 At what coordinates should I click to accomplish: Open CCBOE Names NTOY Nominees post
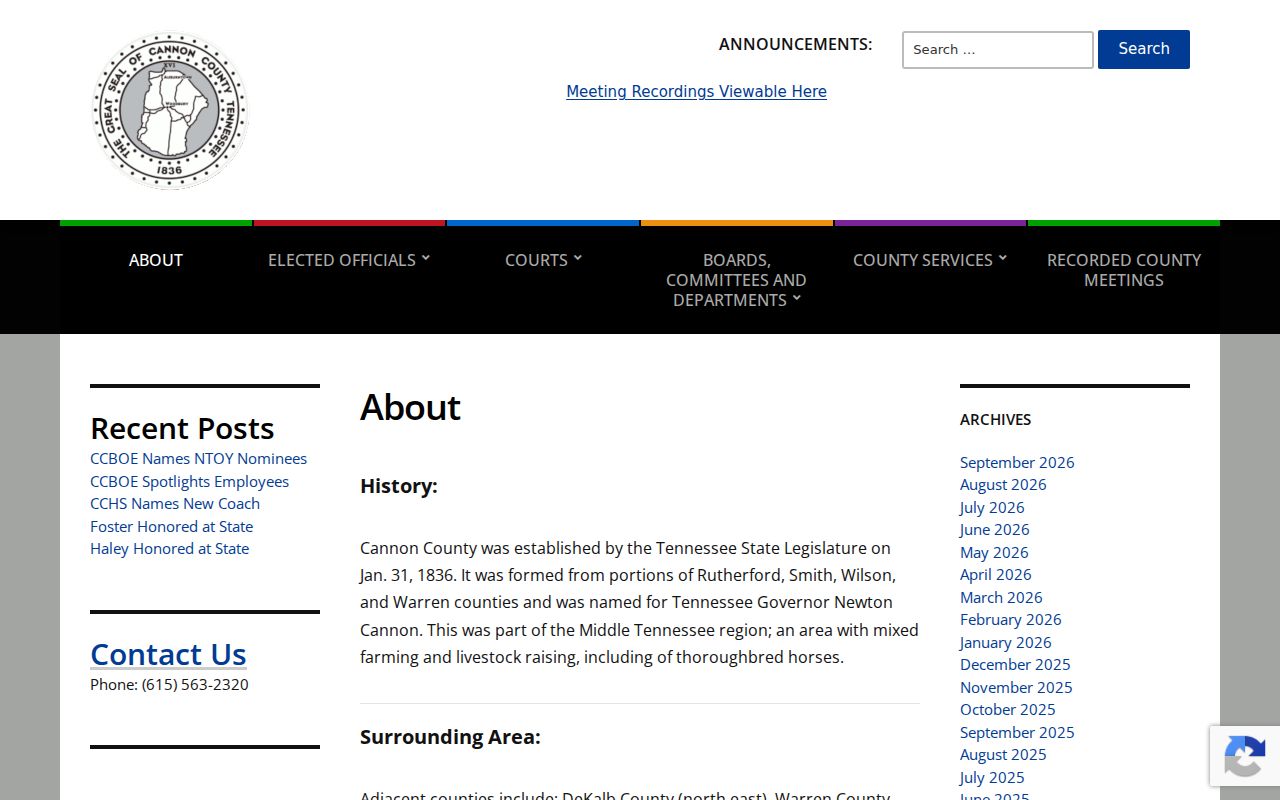coord(198,459)
